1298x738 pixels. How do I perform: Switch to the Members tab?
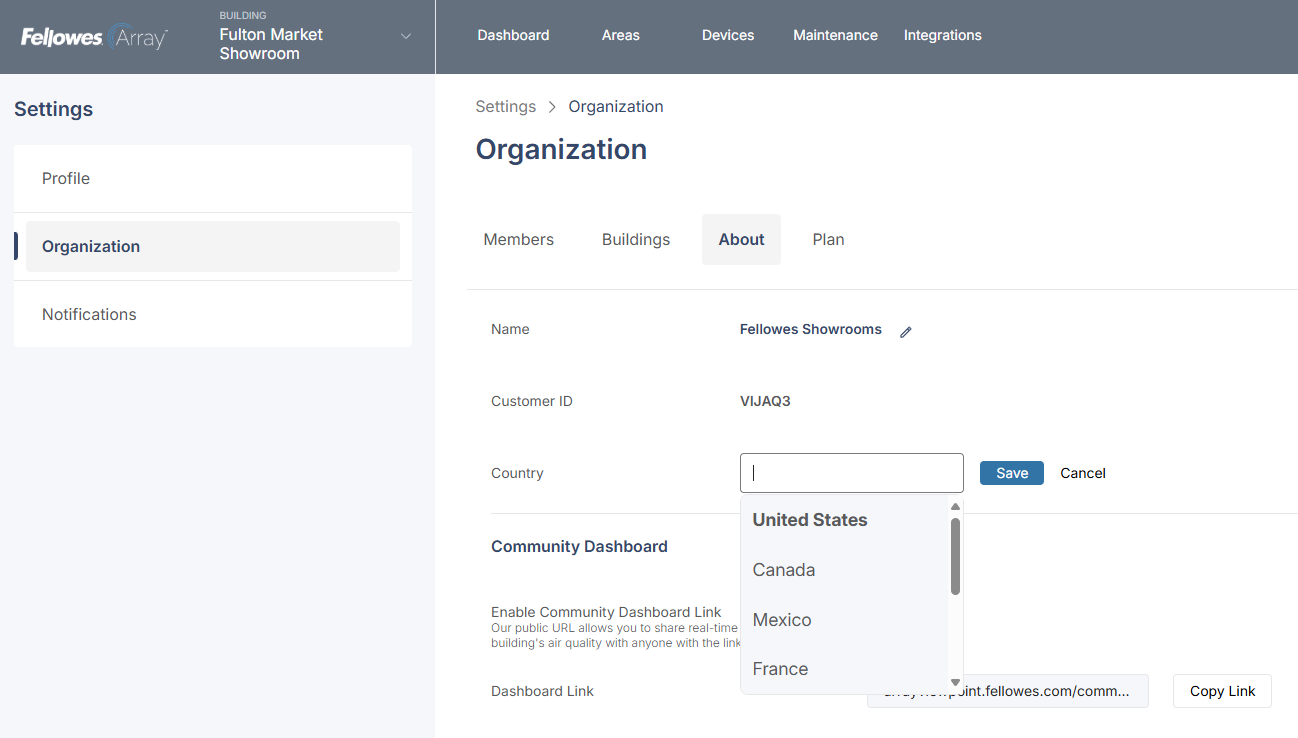pos(519,239)
